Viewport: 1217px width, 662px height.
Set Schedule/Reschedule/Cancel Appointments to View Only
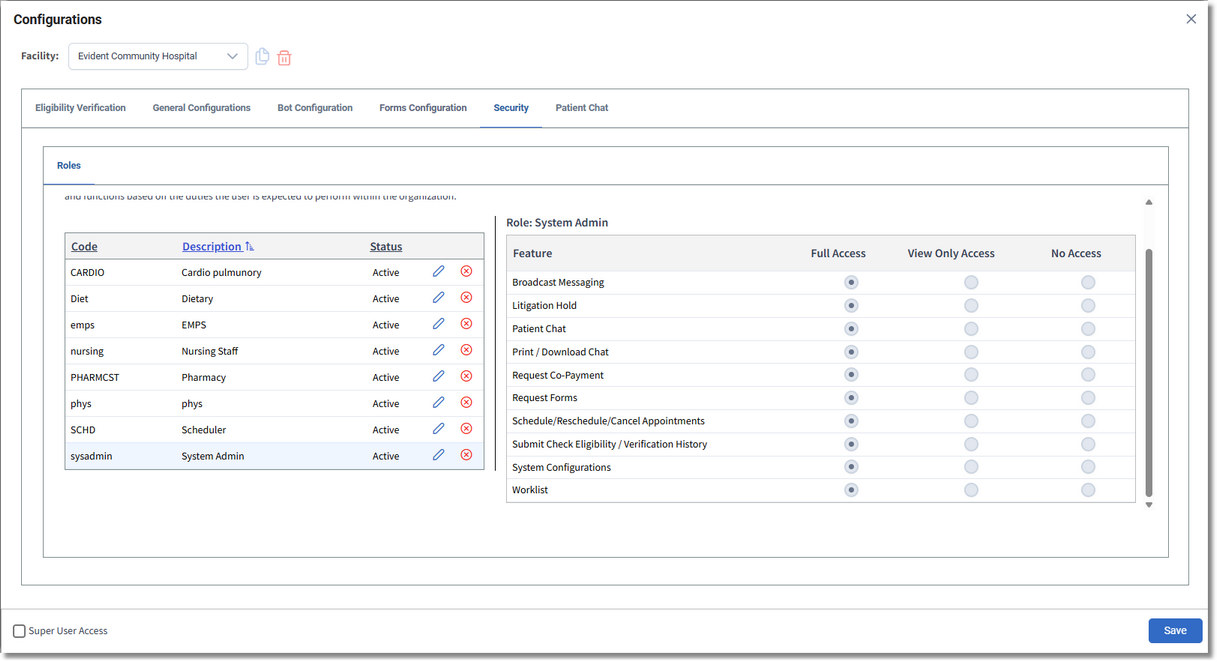coord(971,421)
